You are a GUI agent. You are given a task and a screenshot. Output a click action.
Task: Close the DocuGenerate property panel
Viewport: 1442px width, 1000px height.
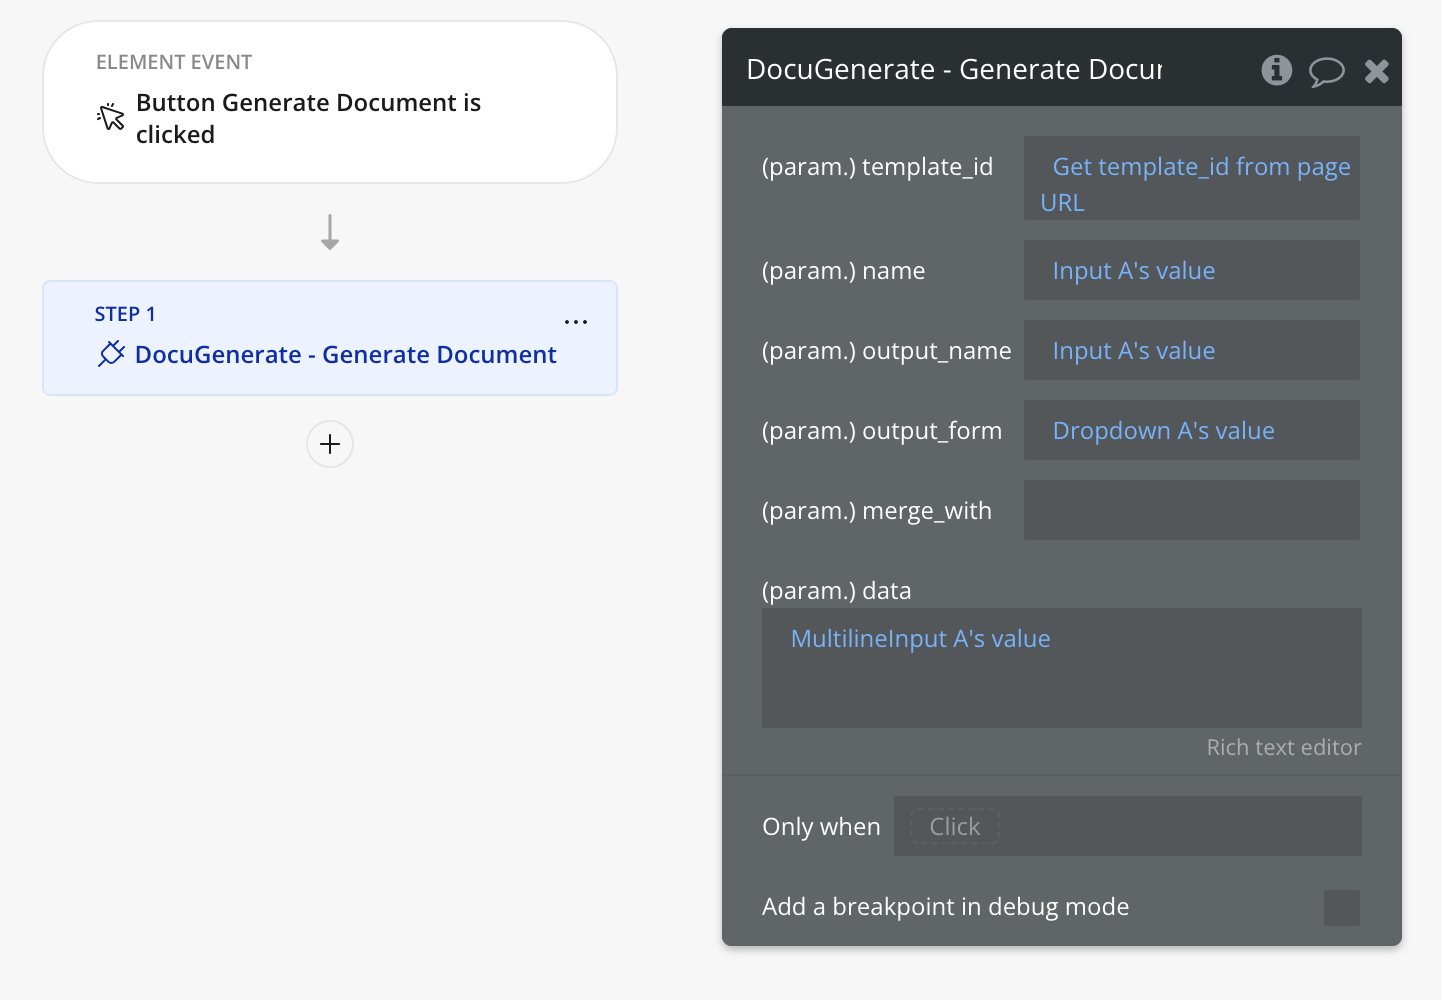(x=1377, y=71)
